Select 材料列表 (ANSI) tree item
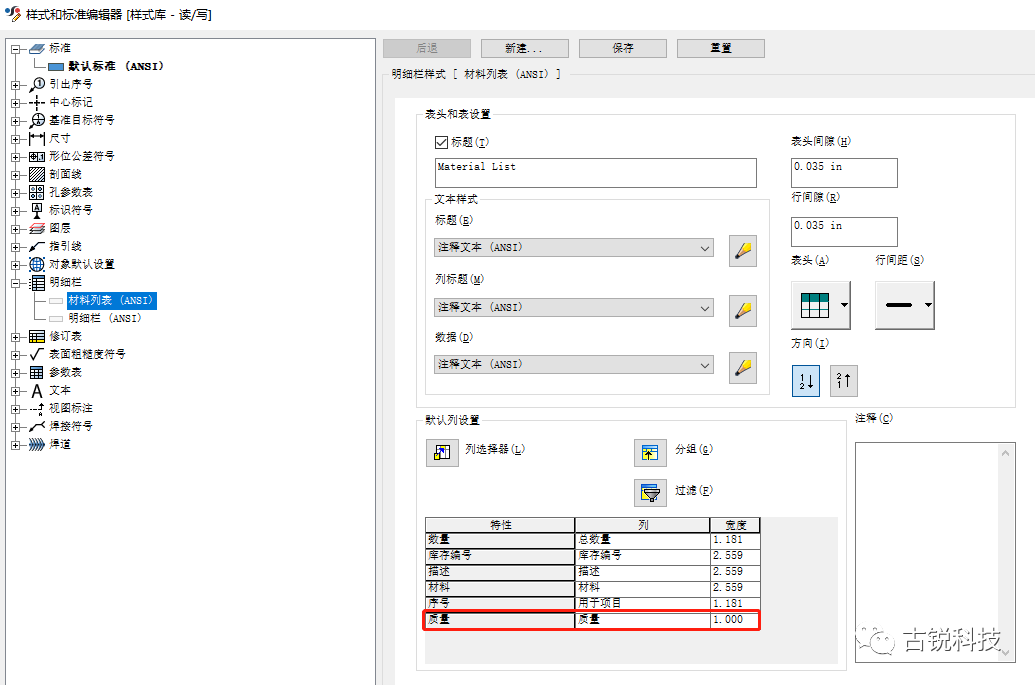Image resolution: width=1035 pixels, height=685 pixels. [112, 300]
